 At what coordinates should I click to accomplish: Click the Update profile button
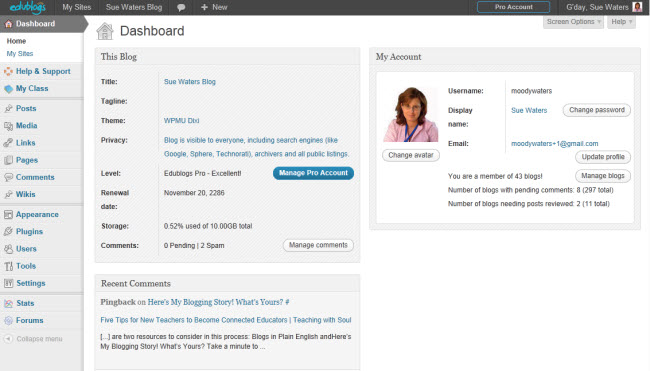(603, 157)
